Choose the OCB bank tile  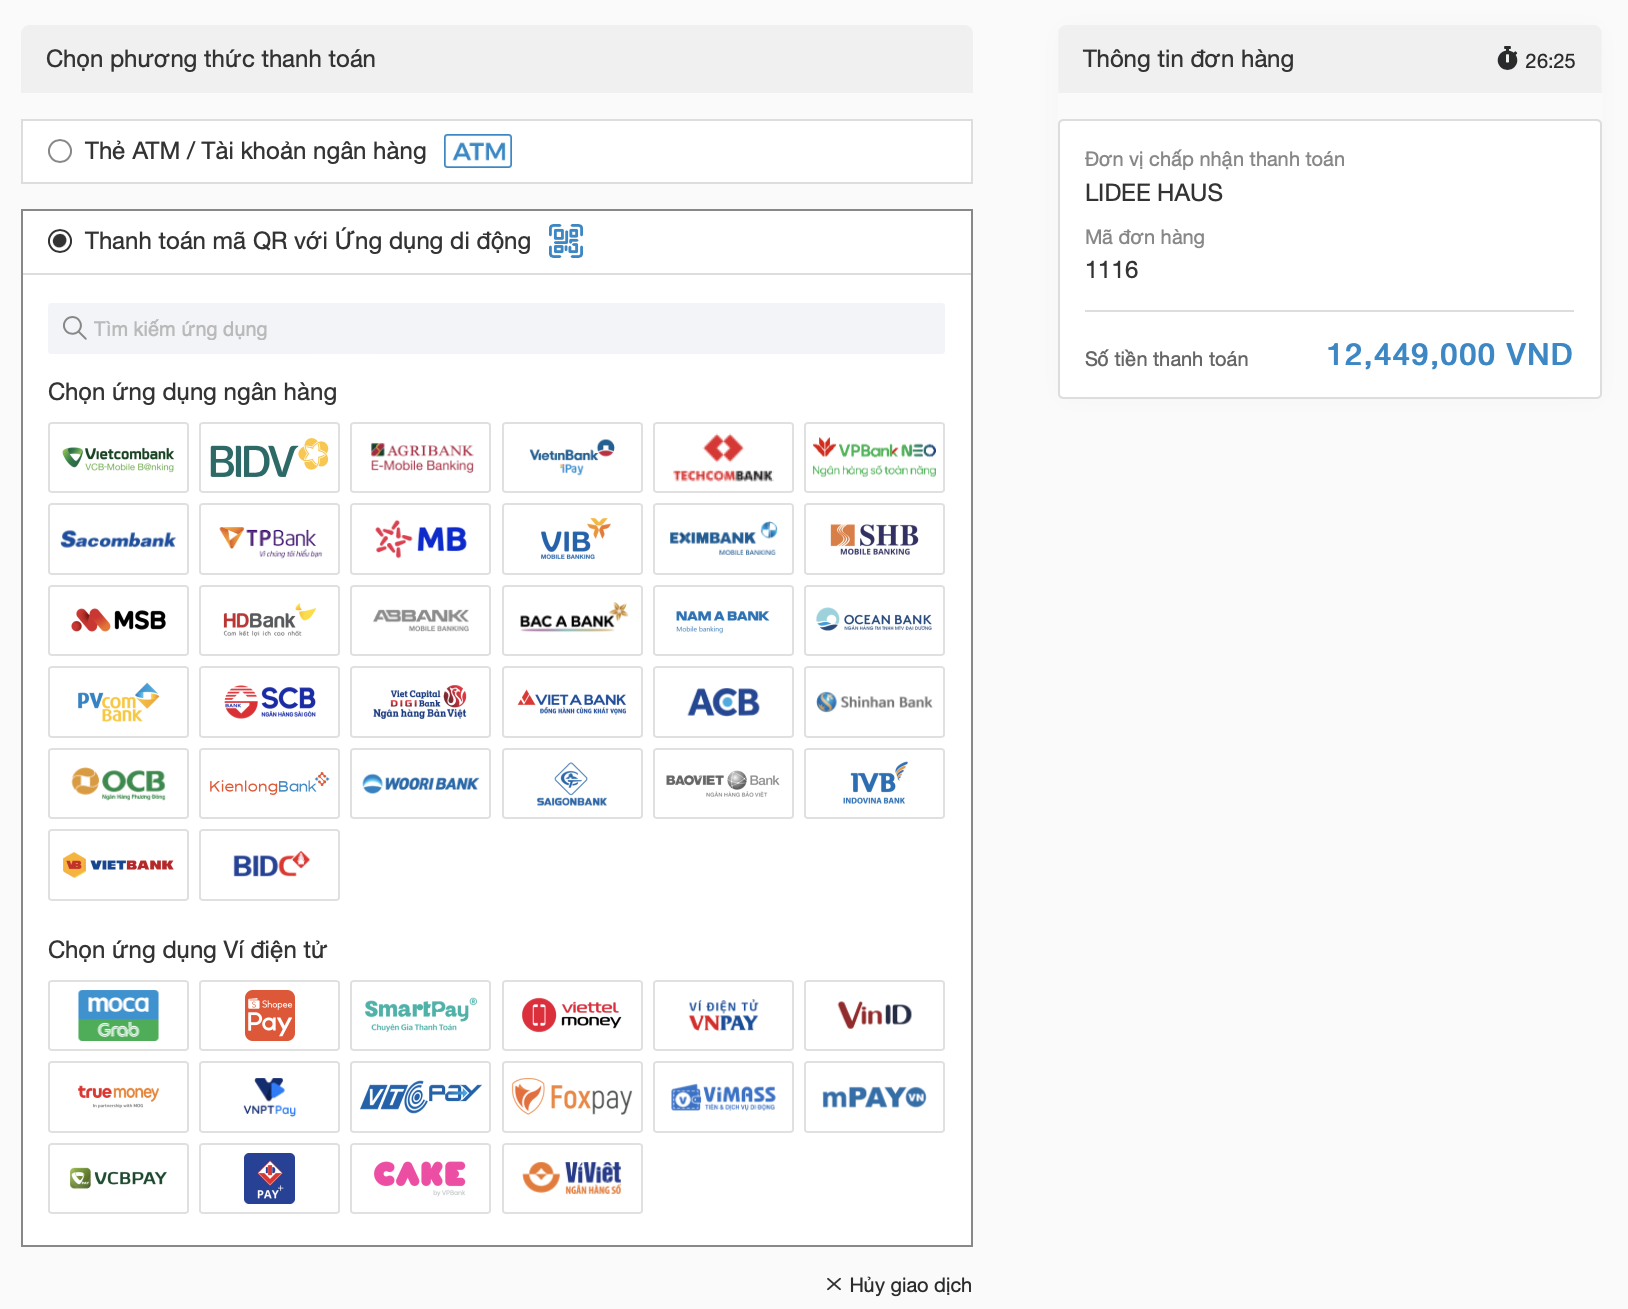tap(118, 783)
